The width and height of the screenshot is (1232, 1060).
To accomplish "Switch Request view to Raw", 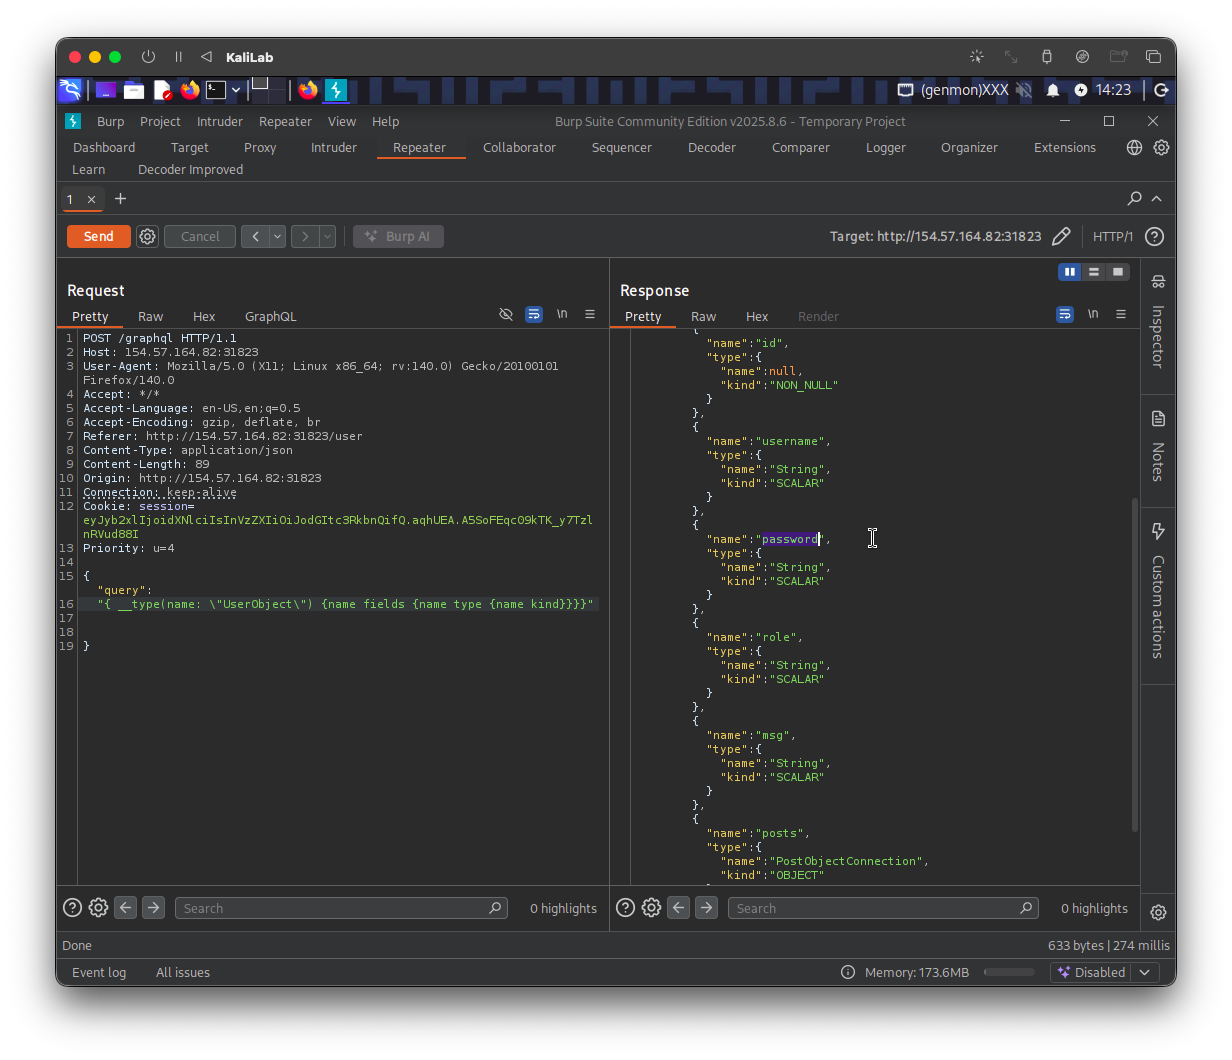I will pos(150,317).
